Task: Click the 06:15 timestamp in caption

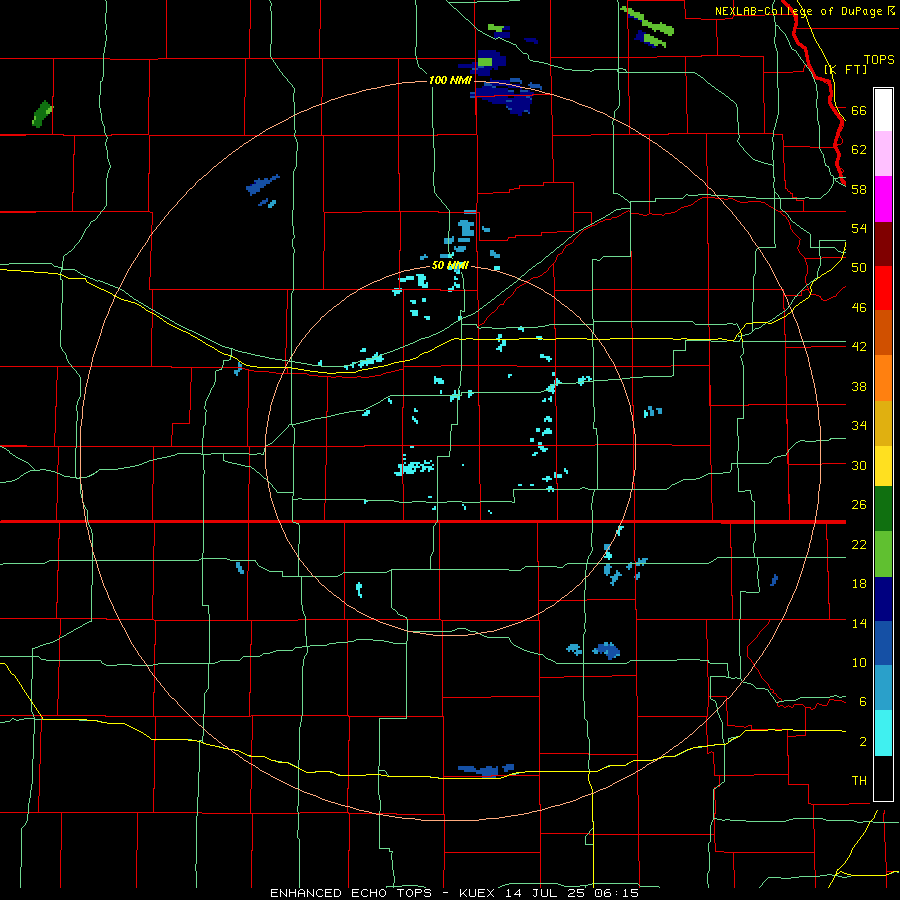Action: click(617, 893)
